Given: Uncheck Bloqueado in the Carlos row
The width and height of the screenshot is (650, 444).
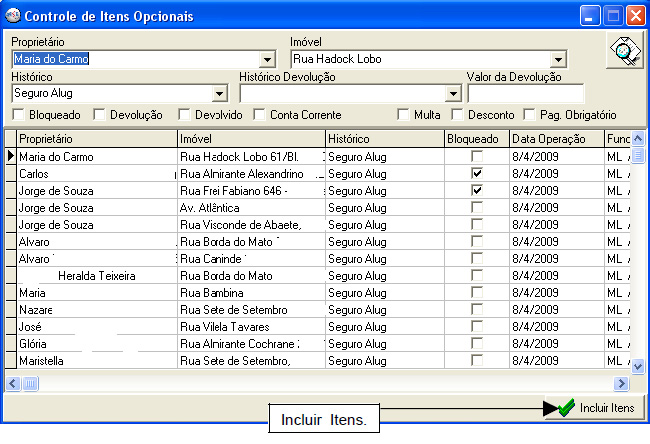Looking at the screenshot, I should (x=477, y=173).
